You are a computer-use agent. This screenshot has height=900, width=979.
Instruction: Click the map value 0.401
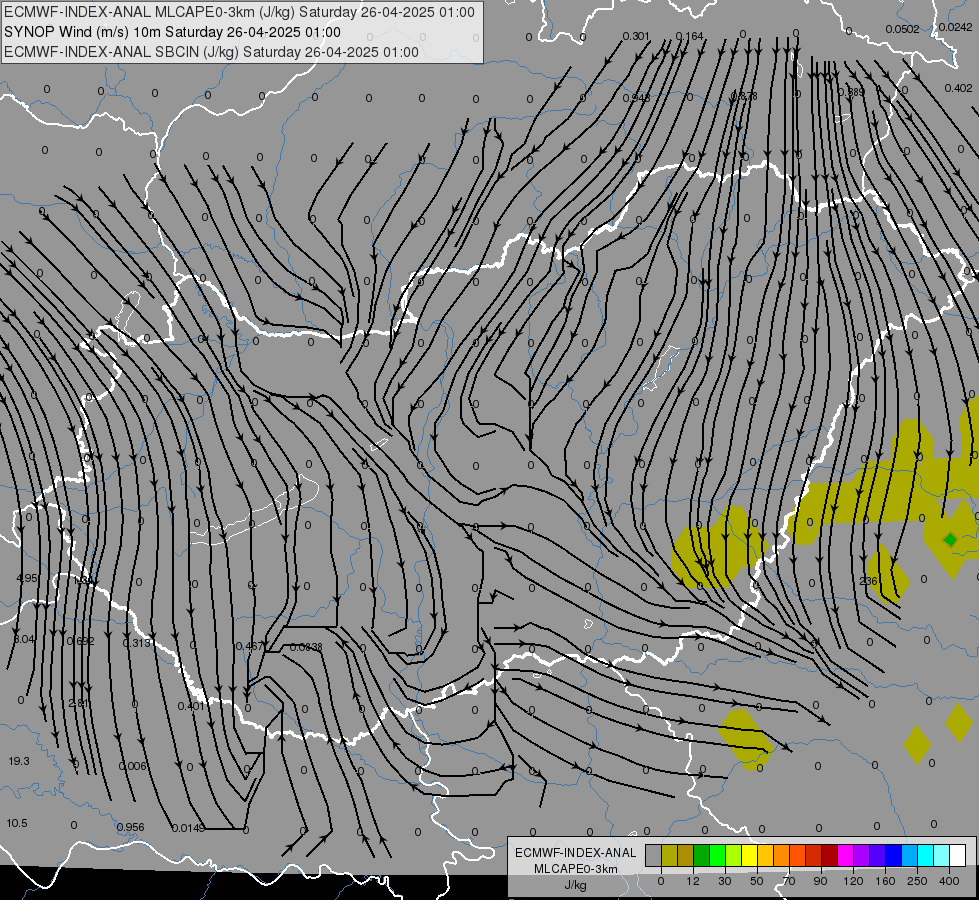pos(191,706)
